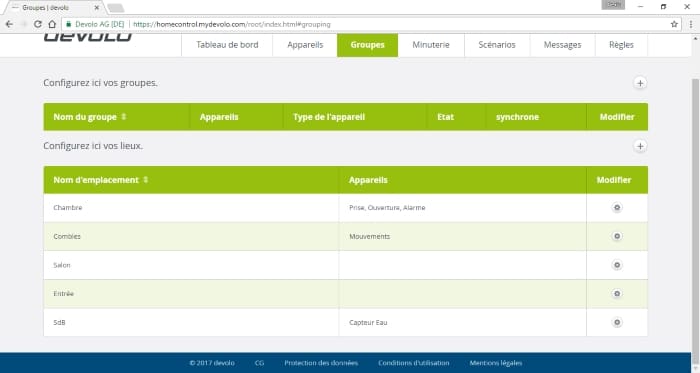Go to browser home page
This screenshot has width=700, height=373.
click(x=52, y=24)
